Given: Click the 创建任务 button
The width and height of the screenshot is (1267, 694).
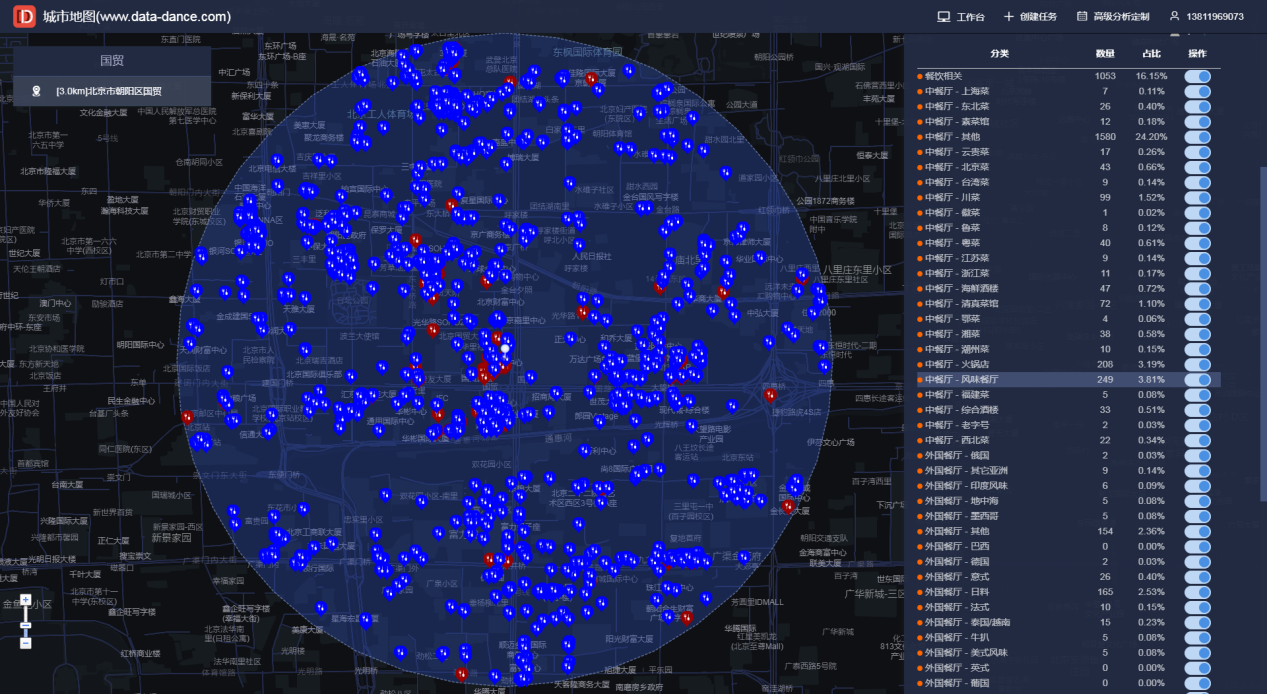Looking at the screenshot, I should 1038,17.
